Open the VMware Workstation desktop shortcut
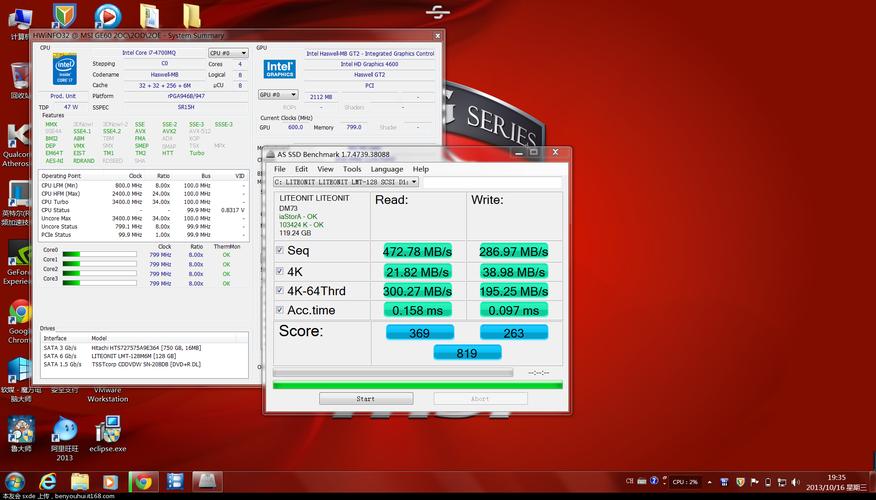This screenshot has height=500, width=876. [x=107, y=394]
